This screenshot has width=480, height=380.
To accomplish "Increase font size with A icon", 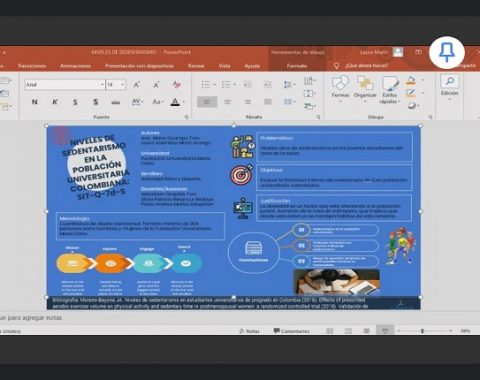I will (x=136, y=85).
